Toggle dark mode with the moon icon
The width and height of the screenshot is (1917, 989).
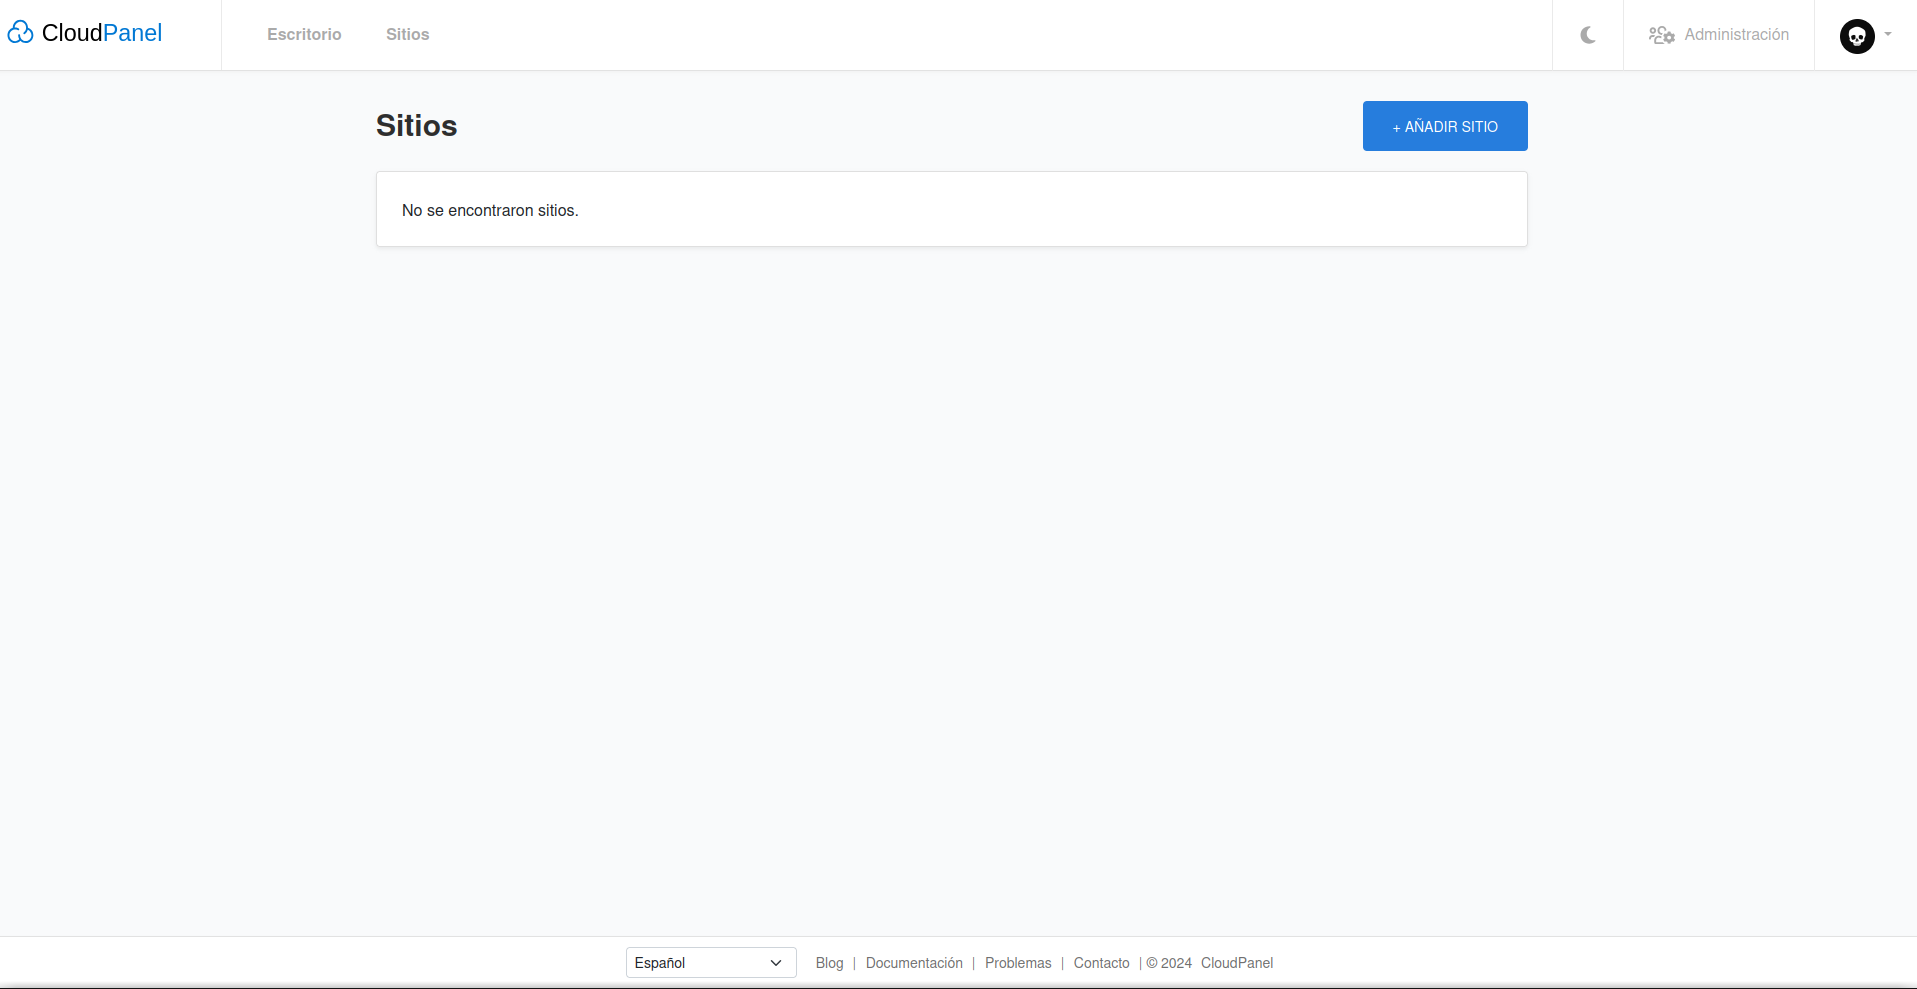[1587, 35]
